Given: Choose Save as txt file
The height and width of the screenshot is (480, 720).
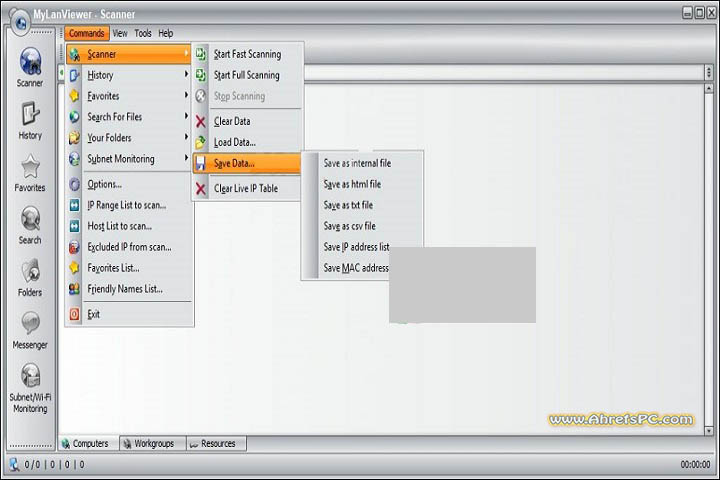Looking at the screenshot, I should pyautogui.click(x=348, y=205).
